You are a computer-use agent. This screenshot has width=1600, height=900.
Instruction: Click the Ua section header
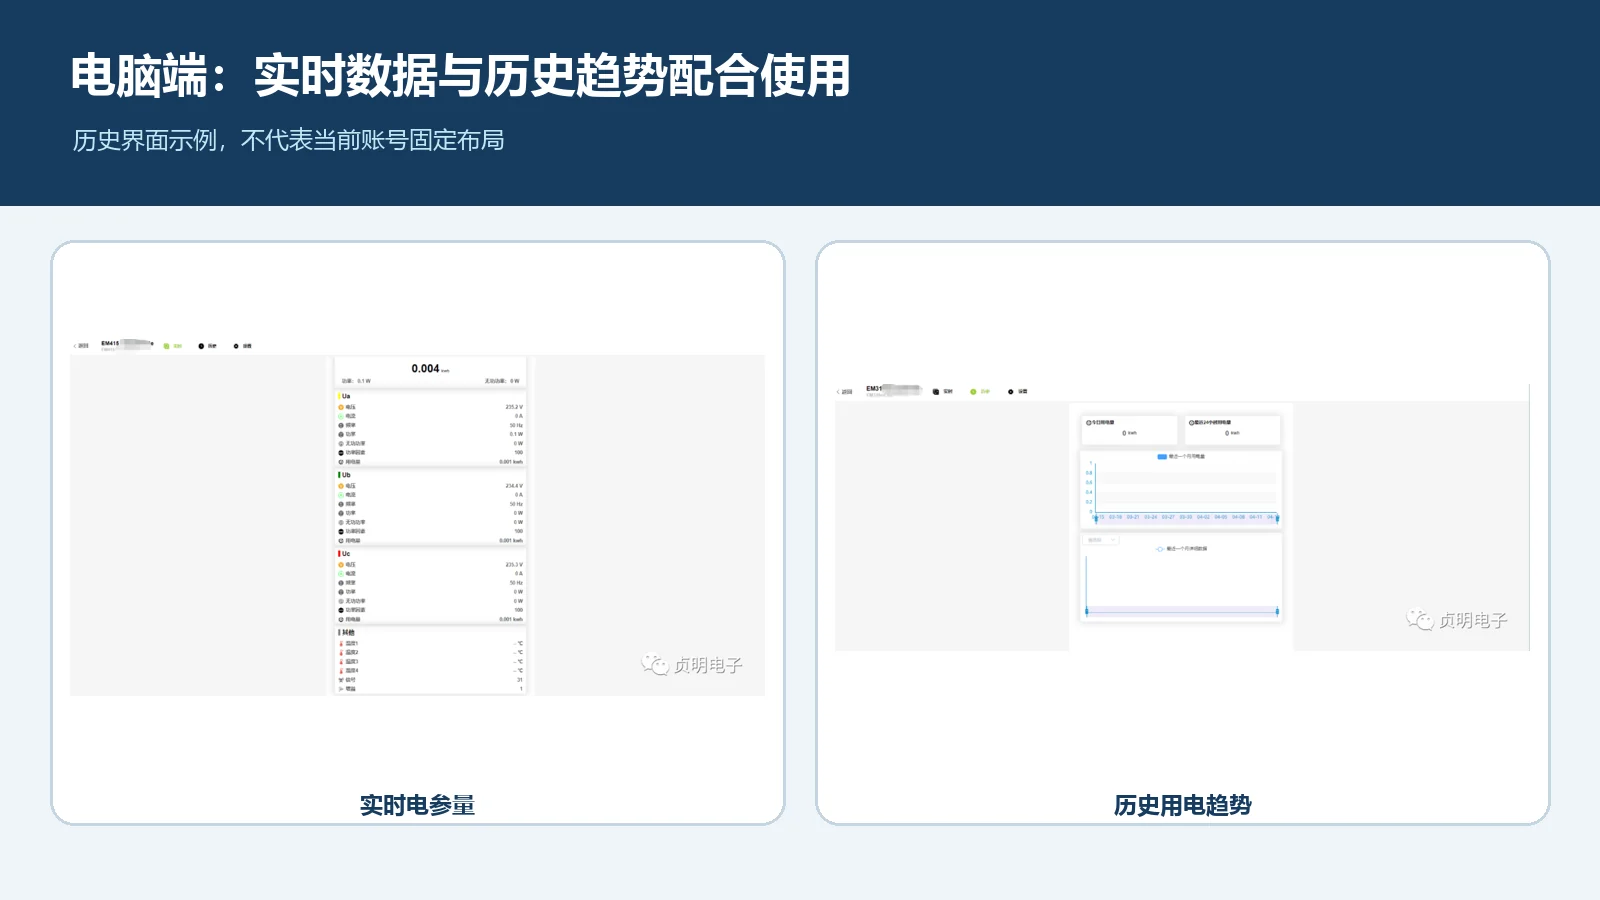click(x=345, y=396)
